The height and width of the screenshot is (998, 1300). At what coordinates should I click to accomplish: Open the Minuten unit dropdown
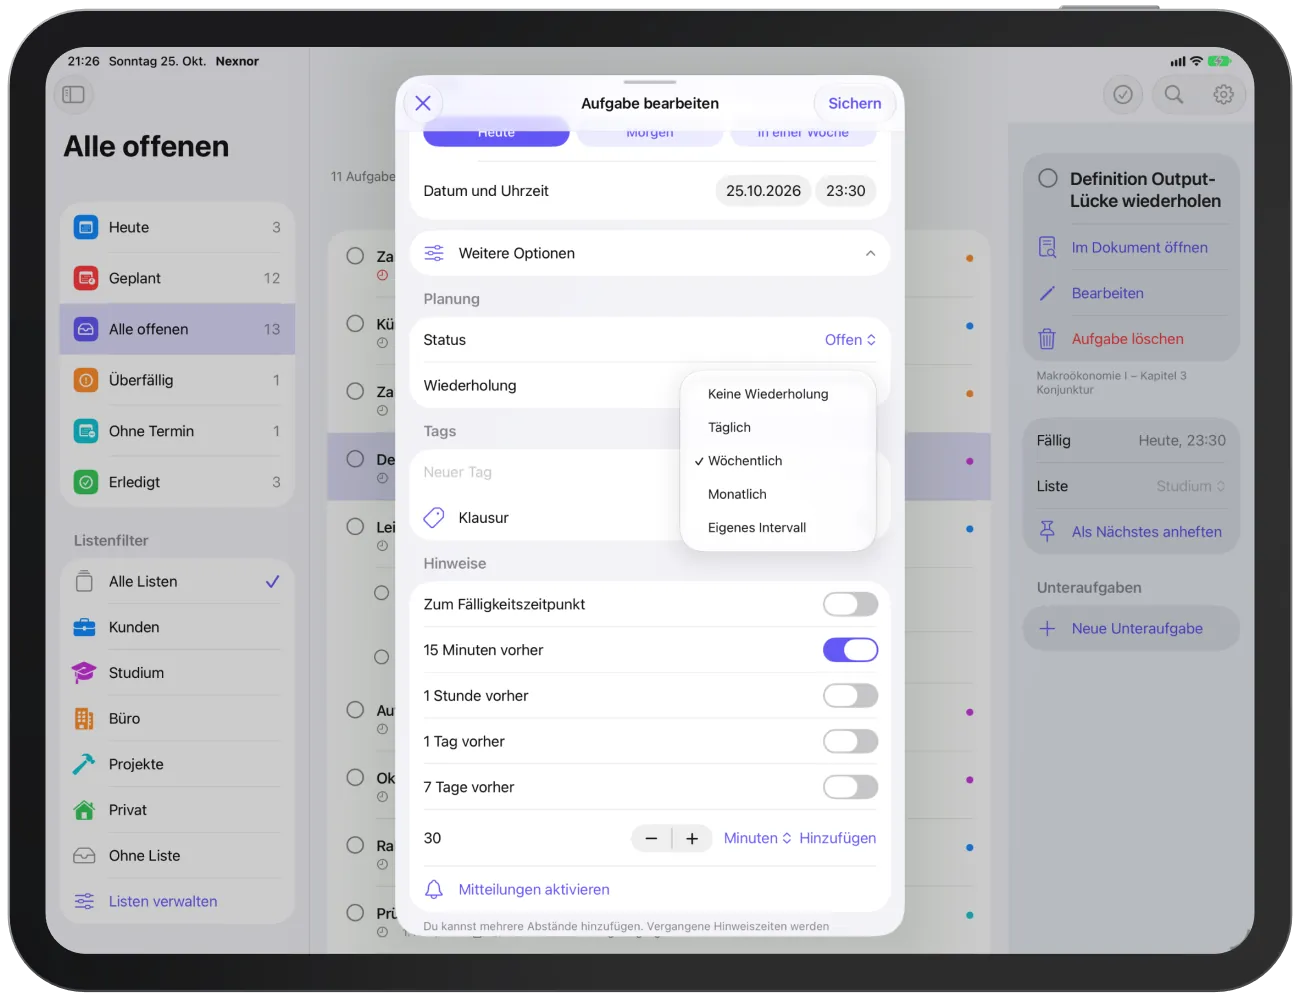757,838
